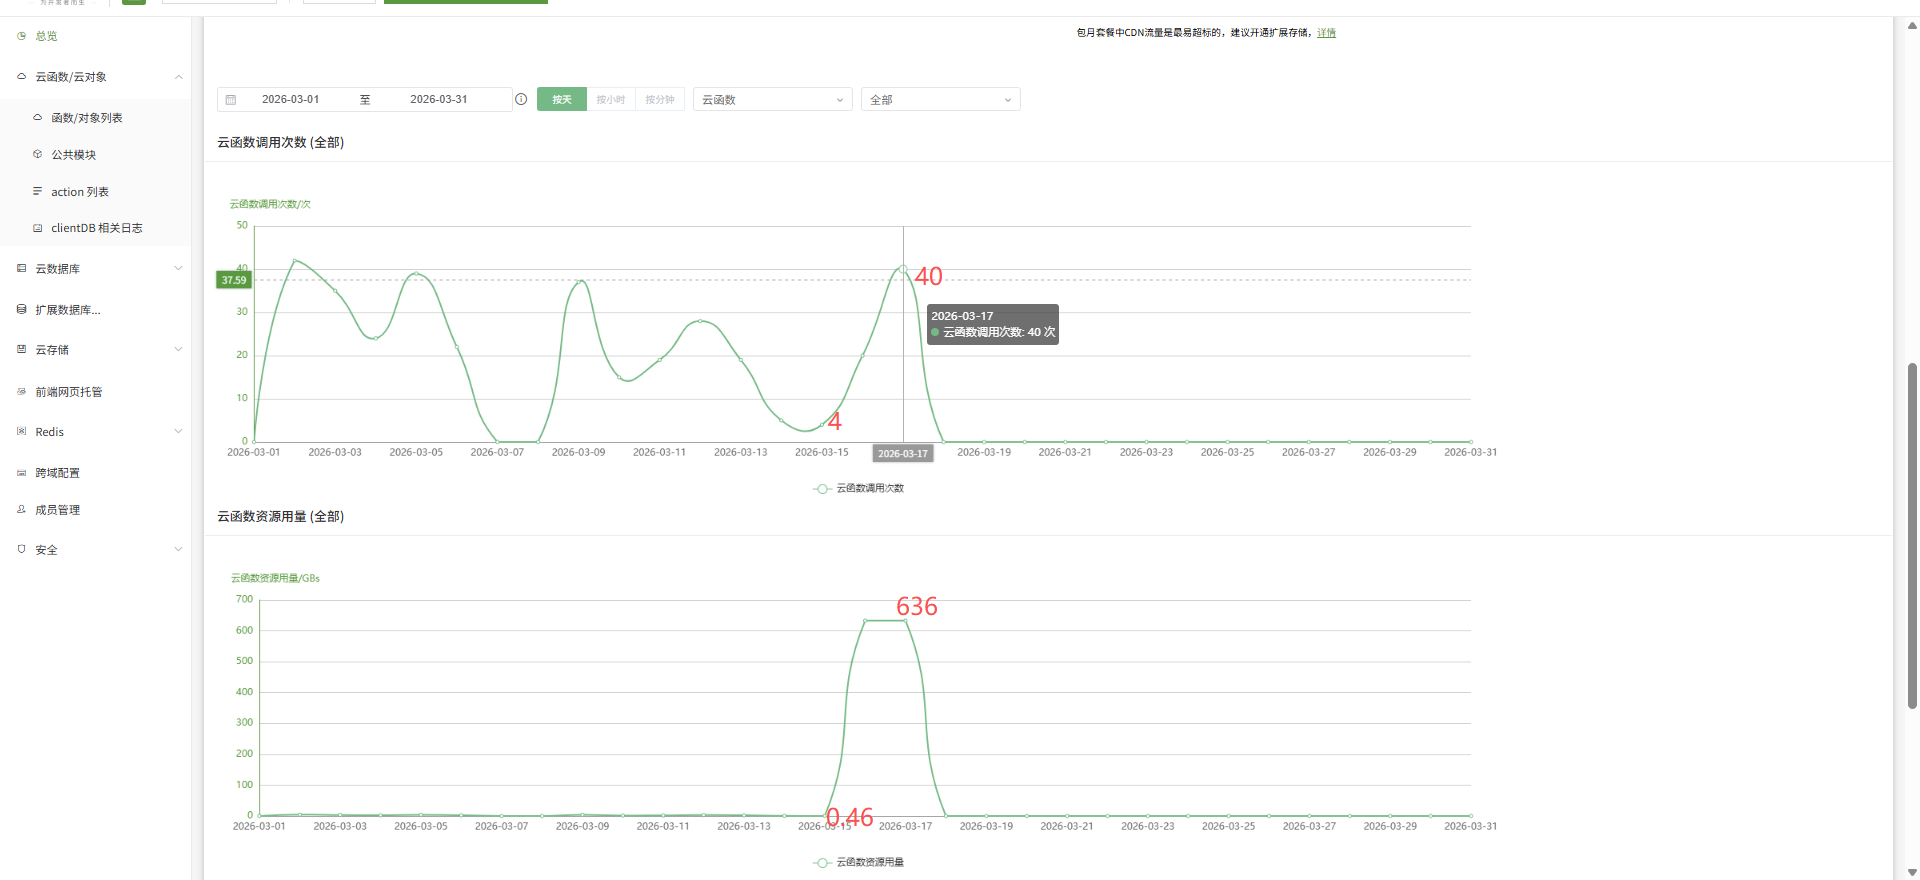Click the 成员管理 user icon
Image resolution: width=1920 pixels, height=880 pixels.
pyautogui.click(x=22, y=510)
